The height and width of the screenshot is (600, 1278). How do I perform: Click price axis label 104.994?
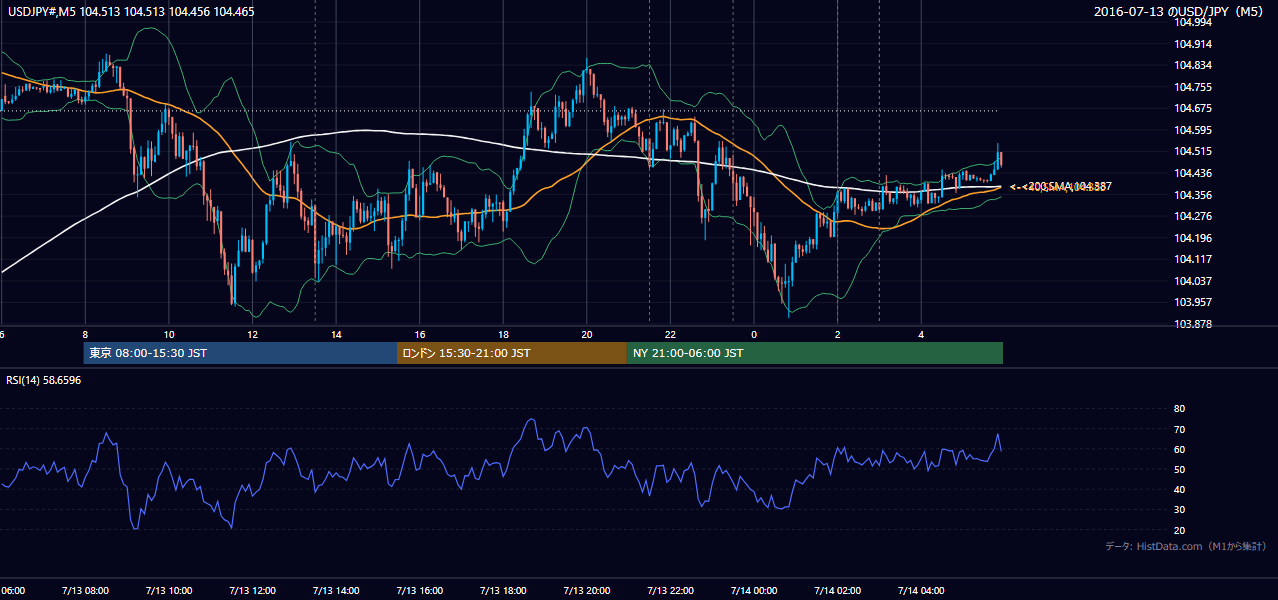click(1192, 22)
